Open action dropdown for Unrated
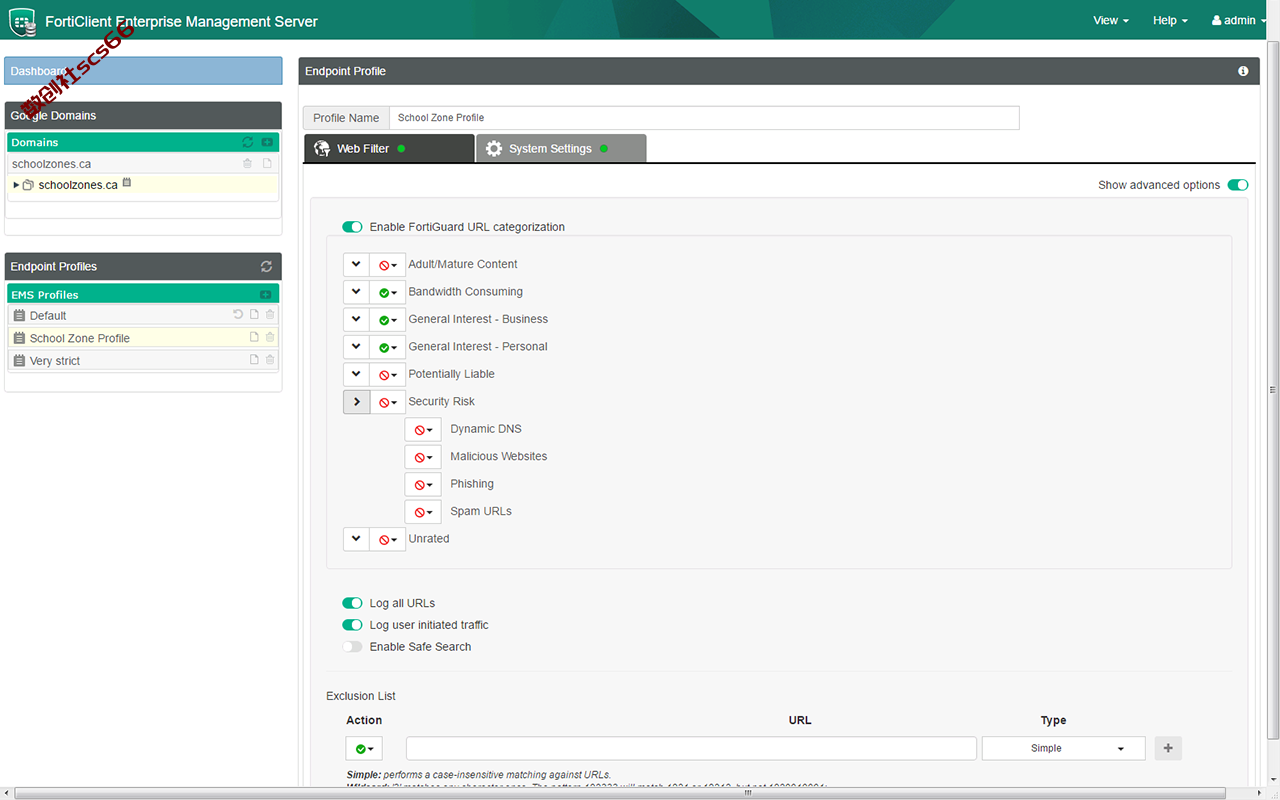This screenshot has height=800, width=1280. click(388, 538)
